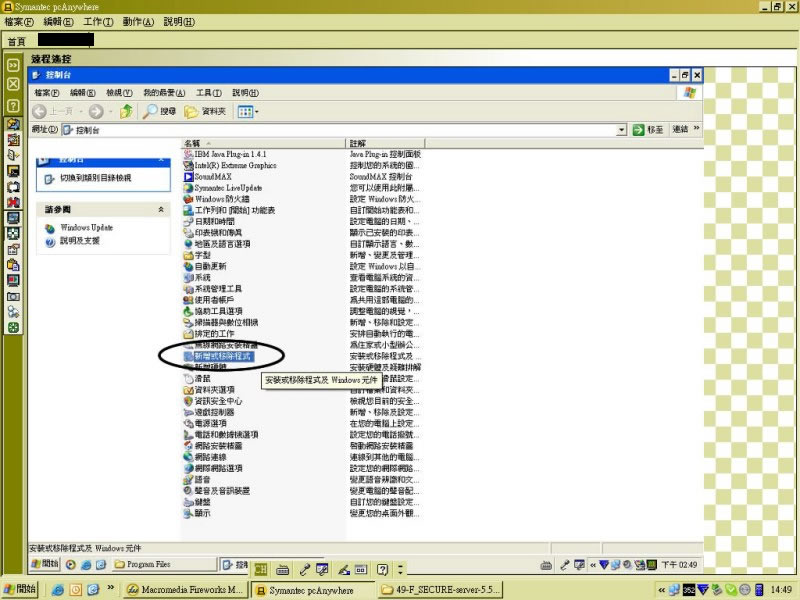This screenshot has height=600, width=800.
Task: Open 49-F_SECURE-server folder taskbar button
Action: tap(442, 590)
